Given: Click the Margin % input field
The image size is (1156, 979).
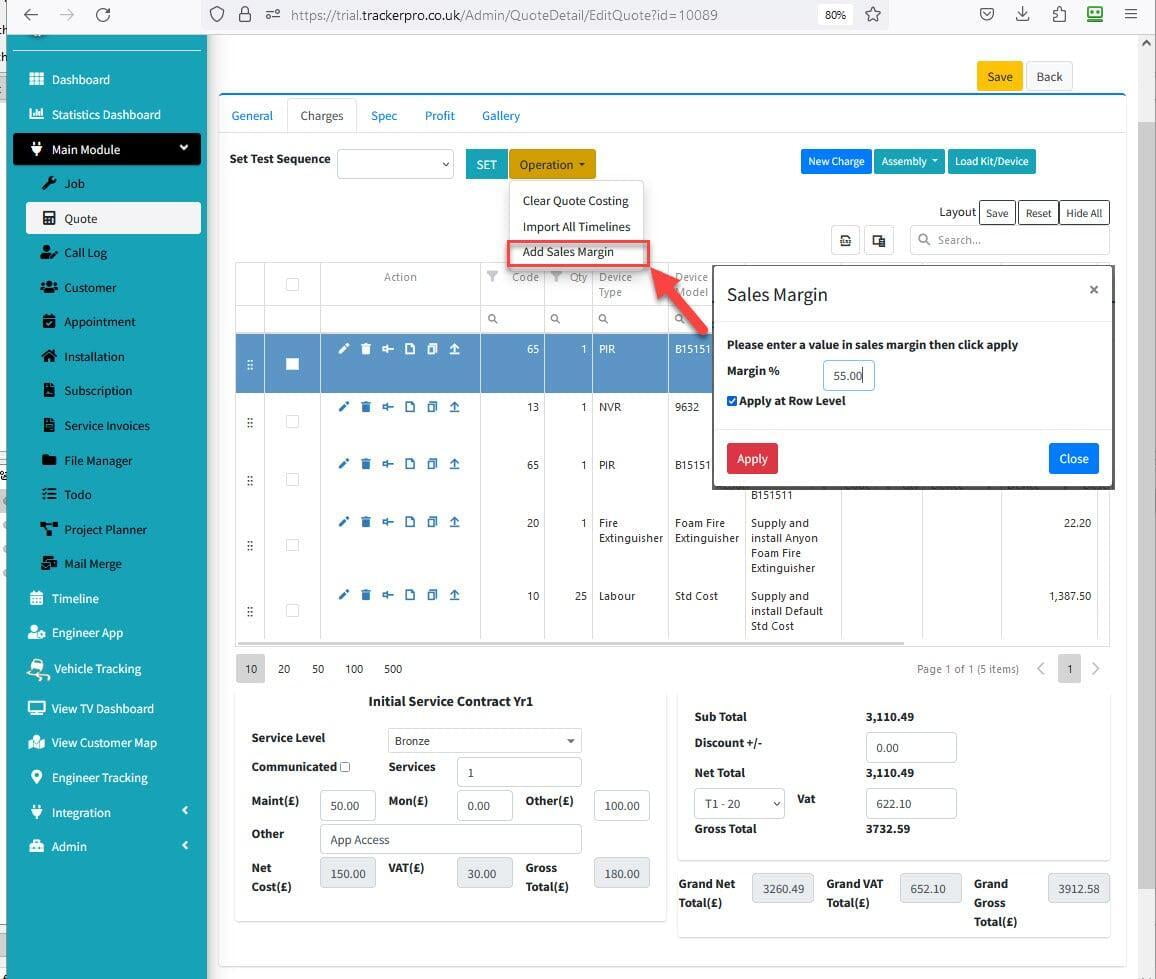Looking at the screenshot, I should point(848,376).
